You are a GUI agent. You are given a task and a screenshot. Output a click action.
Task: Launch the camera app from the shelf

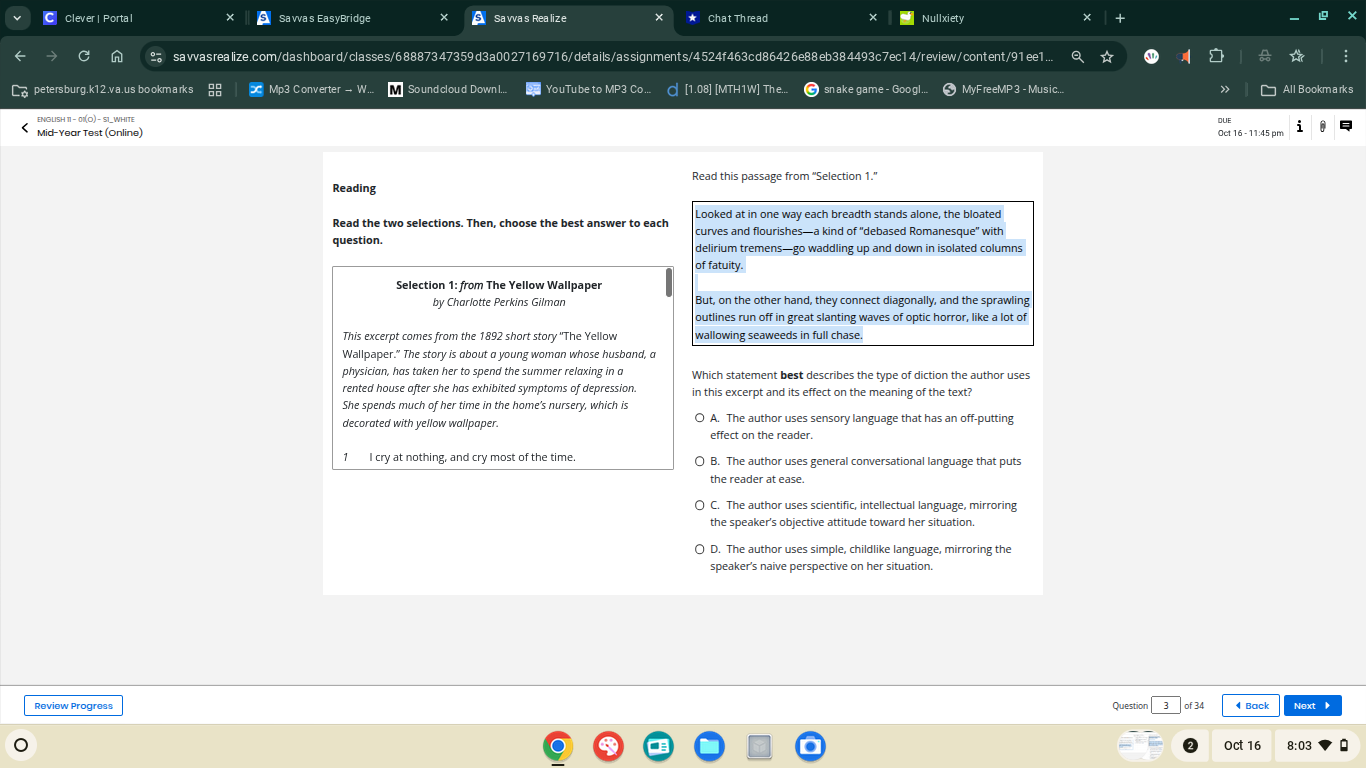[x=810, y=746]
